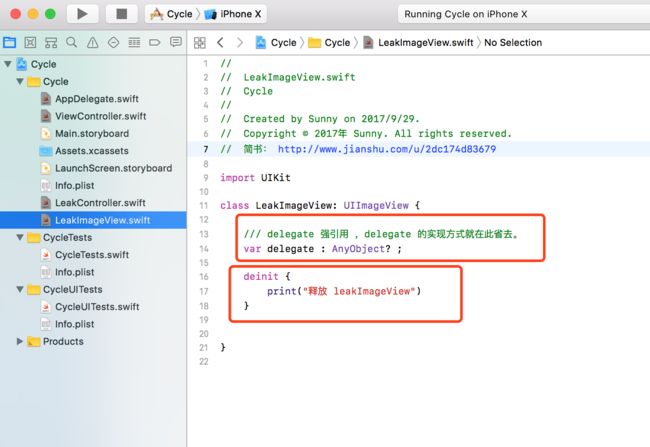Click 'var delegate : AnyObject?' line

point(323,249)
